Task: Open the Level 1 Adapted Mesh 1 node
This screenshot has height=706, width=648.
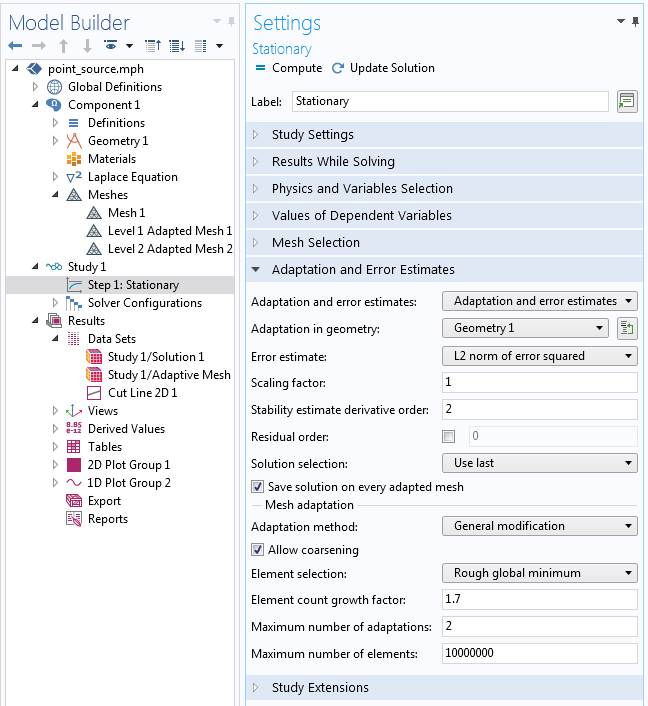Action: [169, 231]
